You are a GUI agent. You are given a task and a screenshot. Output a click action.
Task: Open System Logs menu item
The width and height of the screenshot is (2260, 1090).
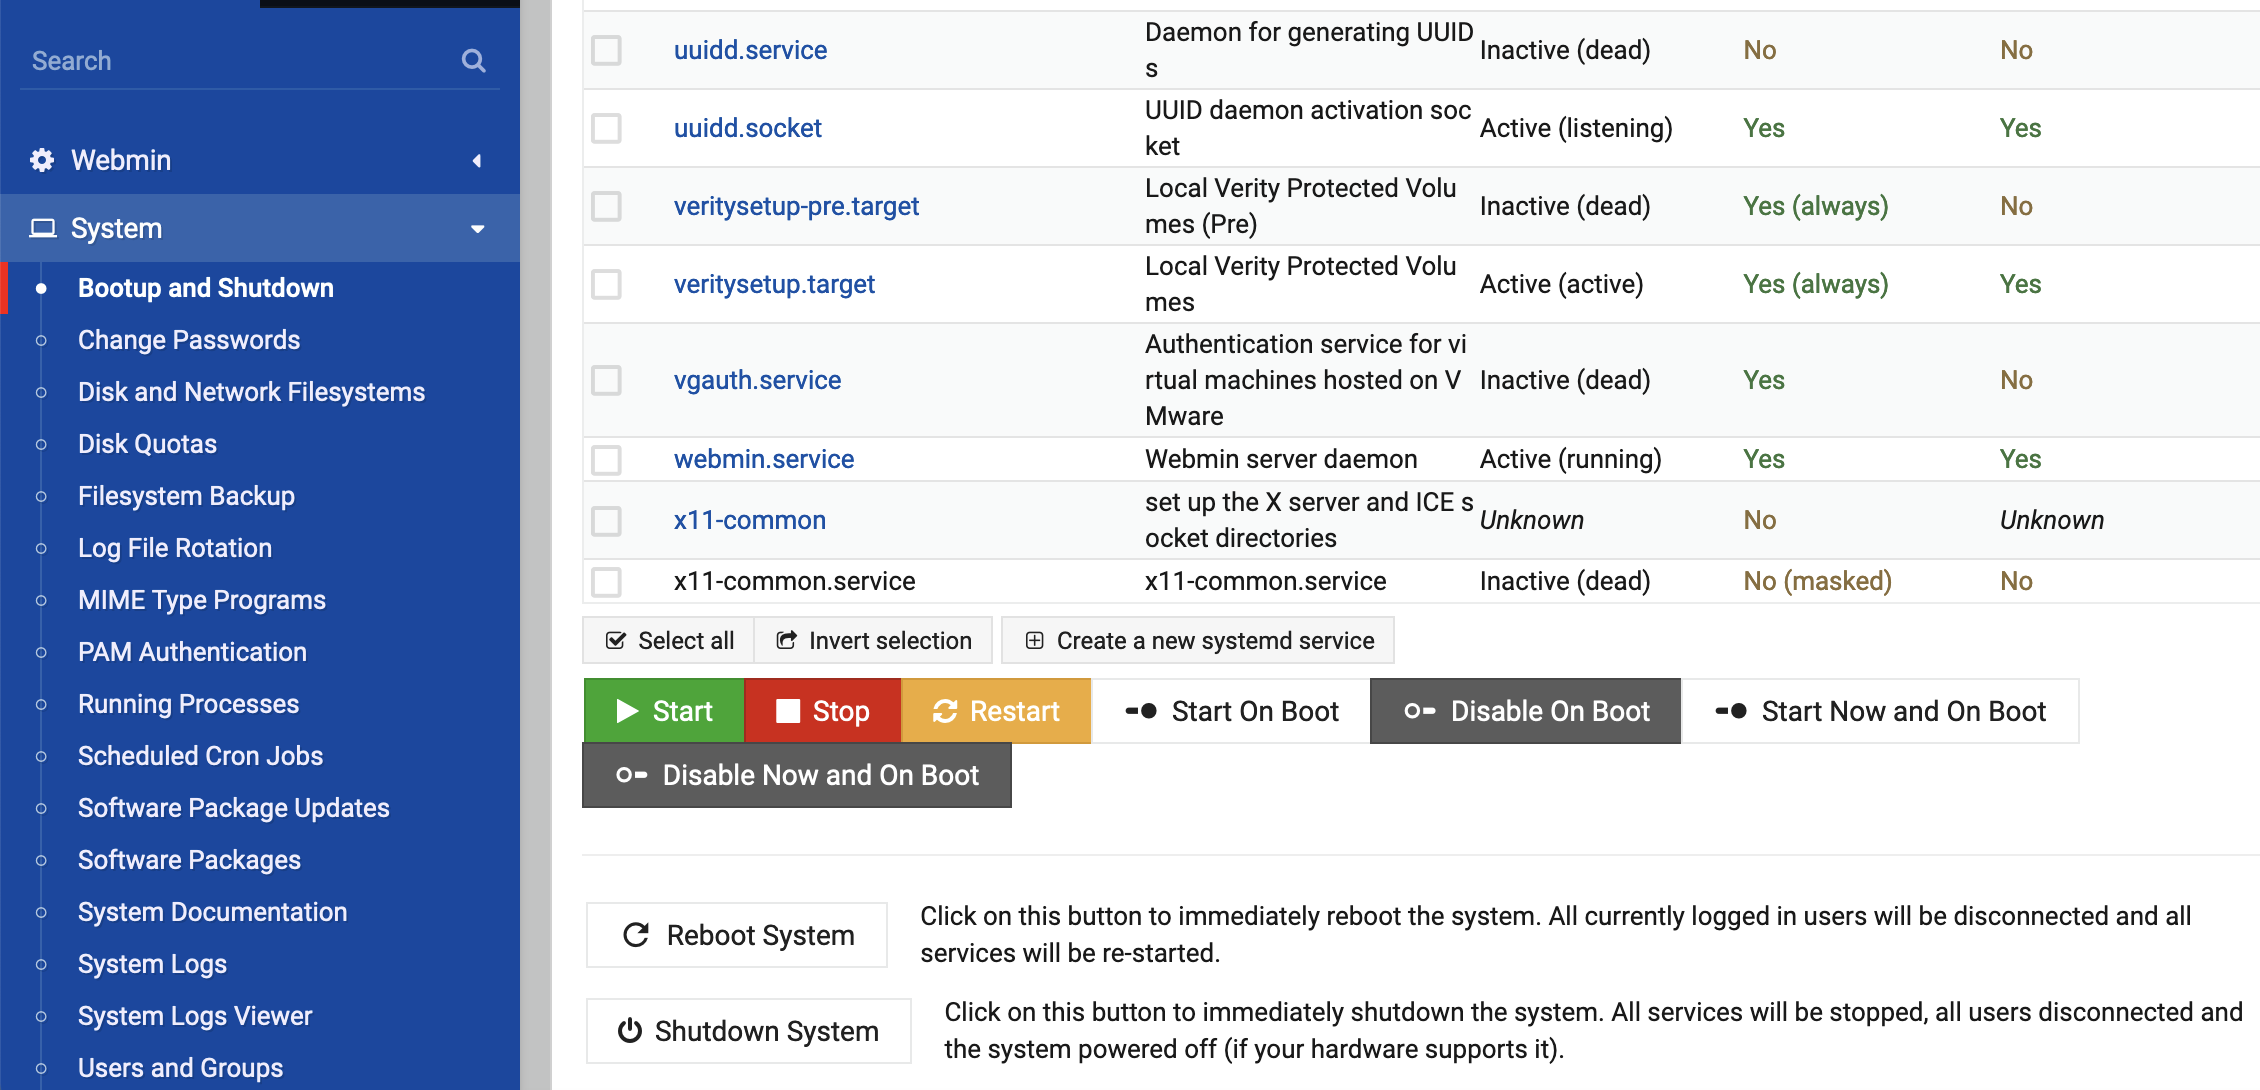click(x=153, y=964)
